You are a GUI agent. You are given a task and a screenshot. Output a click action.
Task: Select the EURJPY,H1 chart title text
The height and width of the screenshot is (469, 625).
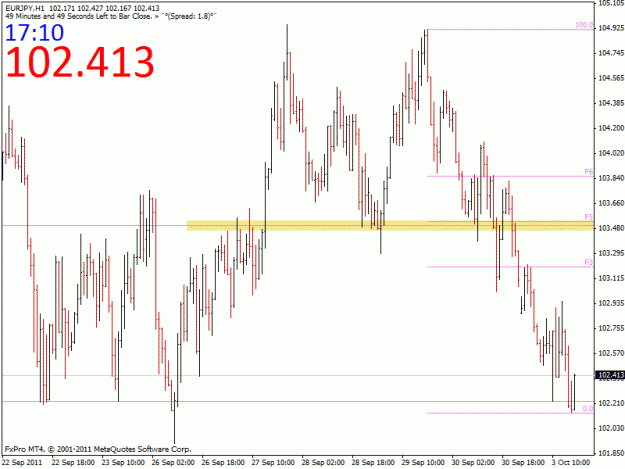[25, 8]
